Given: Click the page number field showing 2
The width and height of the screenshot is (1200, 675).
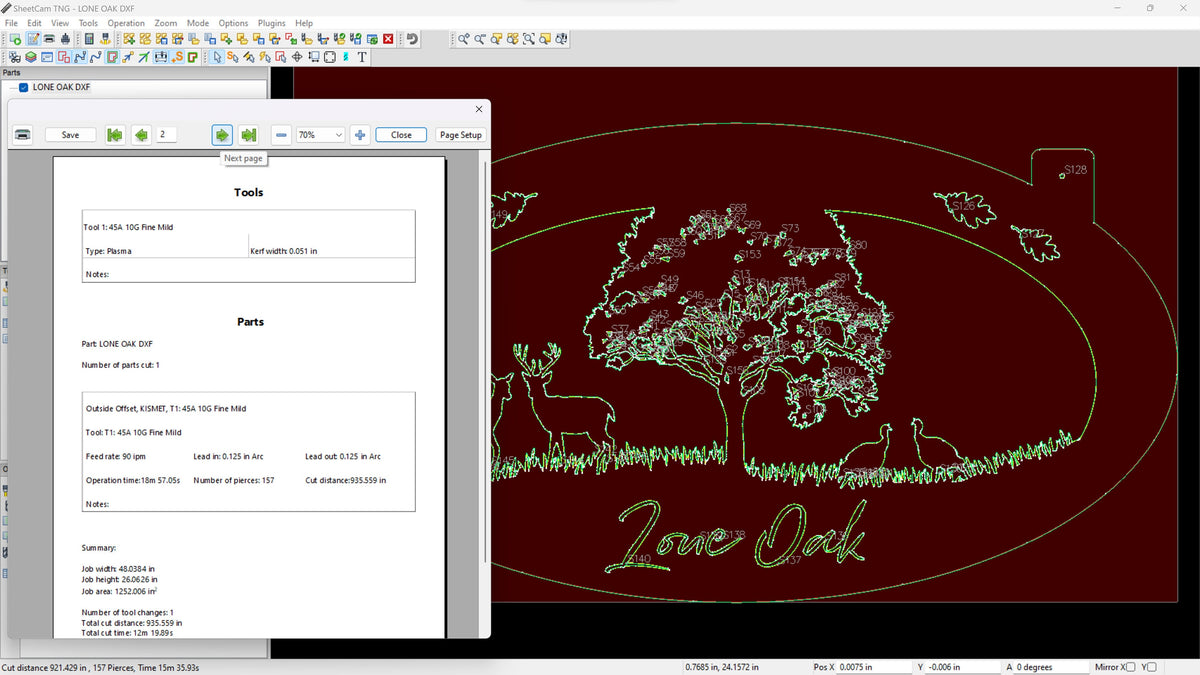Looking at the screenshot, I should [x=166, y=134].
